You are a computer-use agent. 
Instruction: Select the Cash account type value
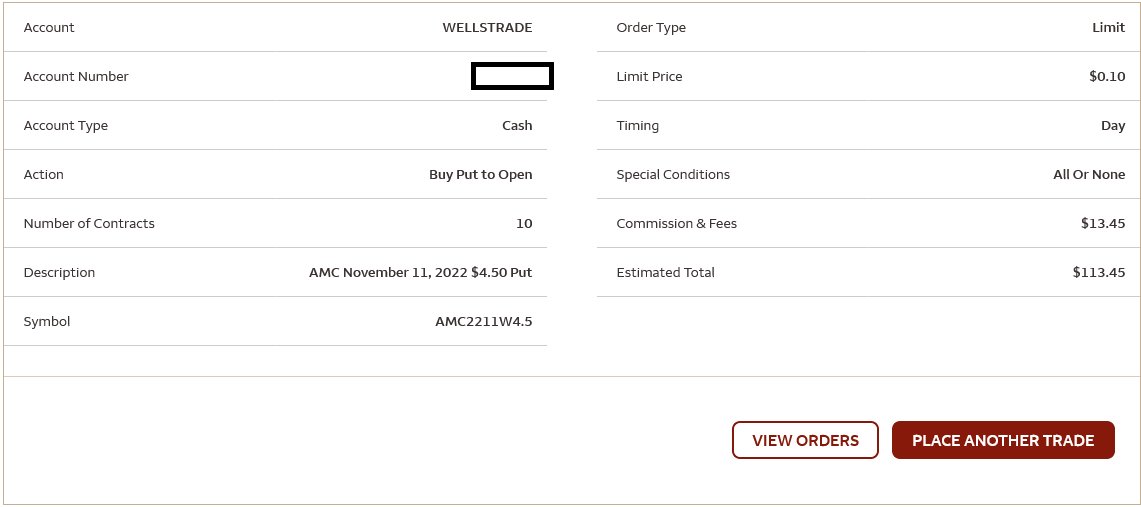(517, 126)
